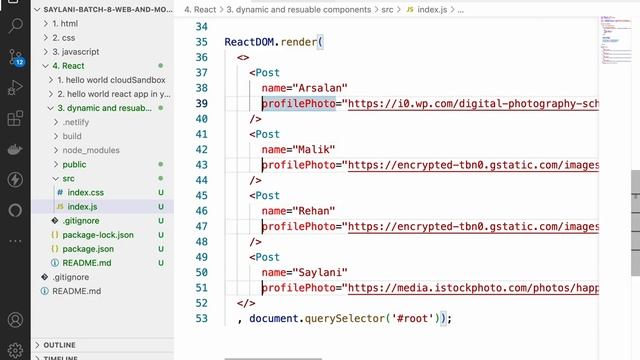Image resolution: width=640 pixels, height=360 pixels.
Task: Click name="Malik" attribute
Action: point(298,150)
